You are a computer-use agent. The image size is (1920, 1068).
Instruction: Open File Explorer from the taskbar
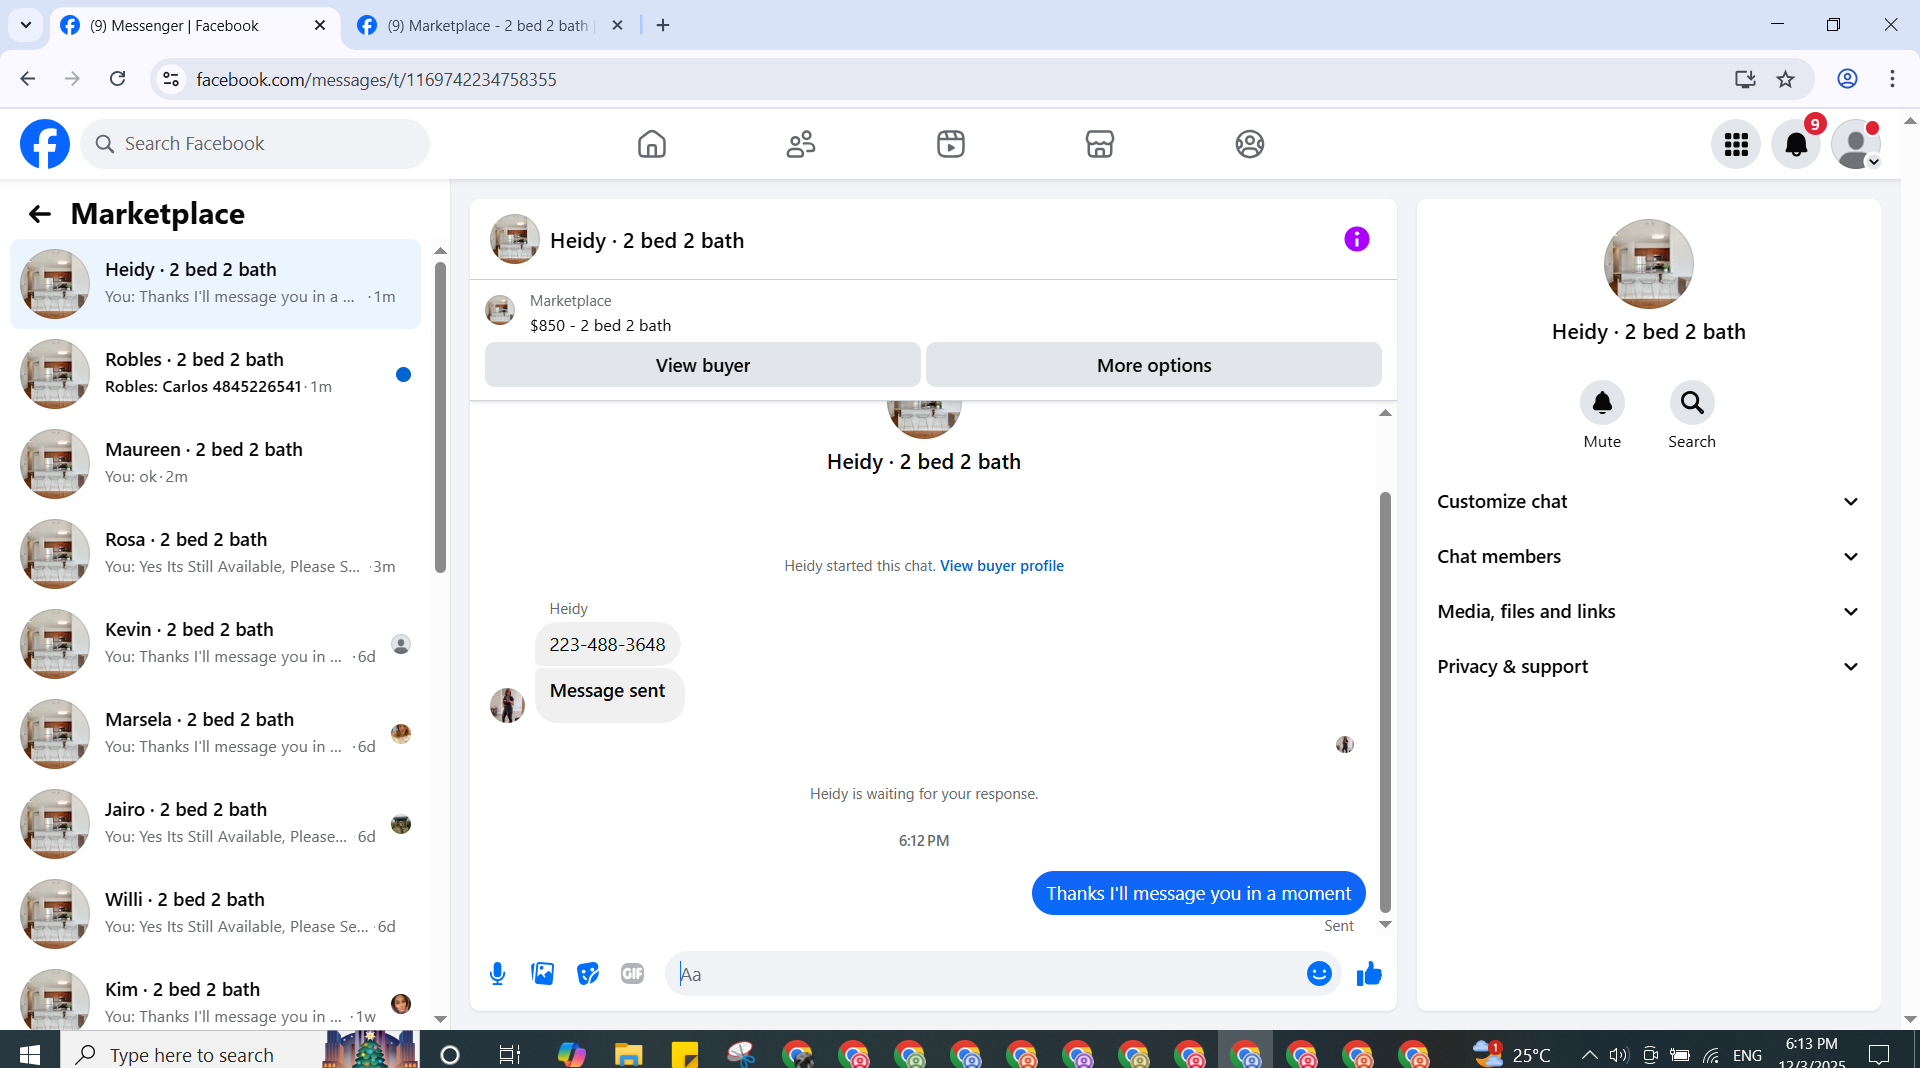pos(628,1054)
